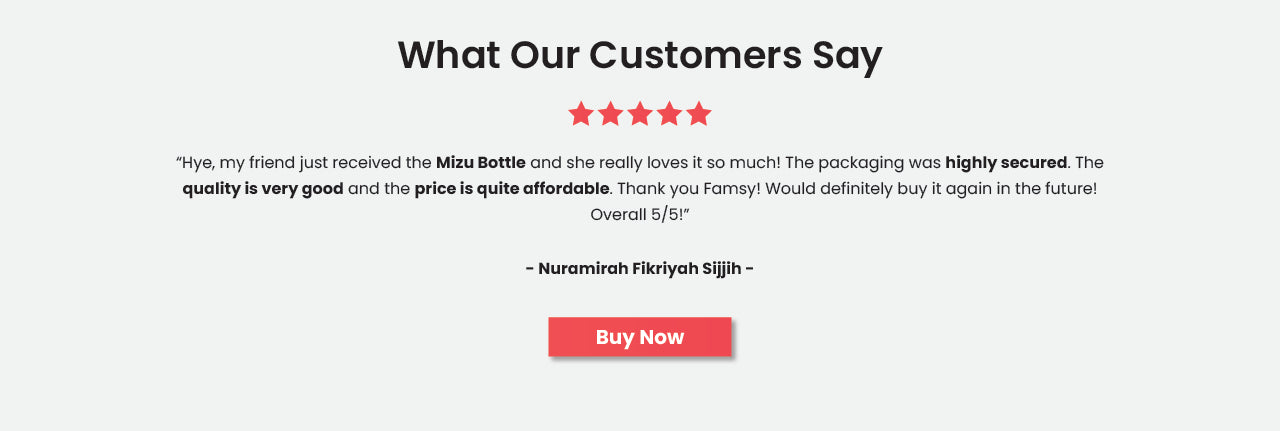Click the first star in the rating
The image size is (1280, 431).
tap(581, 114)
